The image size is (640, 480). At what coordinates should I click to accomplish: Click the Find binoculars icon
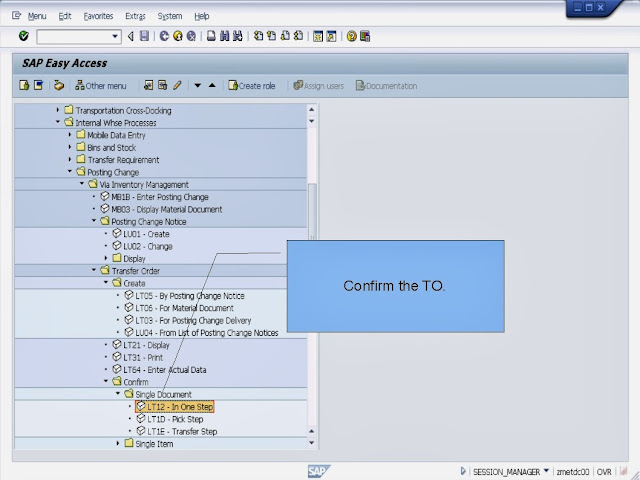[x=224, y=36]
